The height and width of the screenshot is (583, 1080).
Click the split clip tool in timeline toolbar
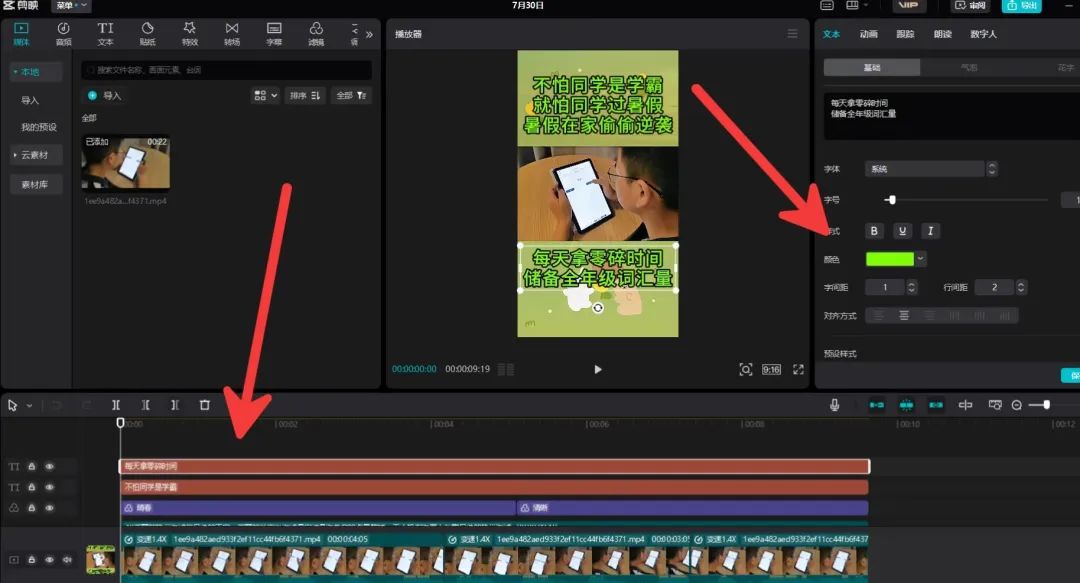pyautogui.click(x=116, y=405)
